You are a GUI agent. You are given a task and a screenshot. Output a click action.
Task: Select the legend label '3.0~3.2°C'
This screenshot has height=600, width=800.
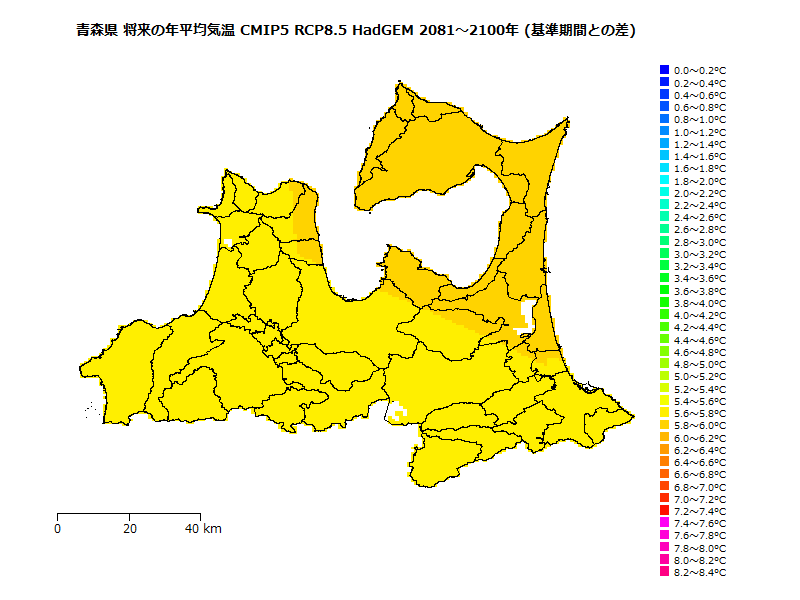(700, 255)
